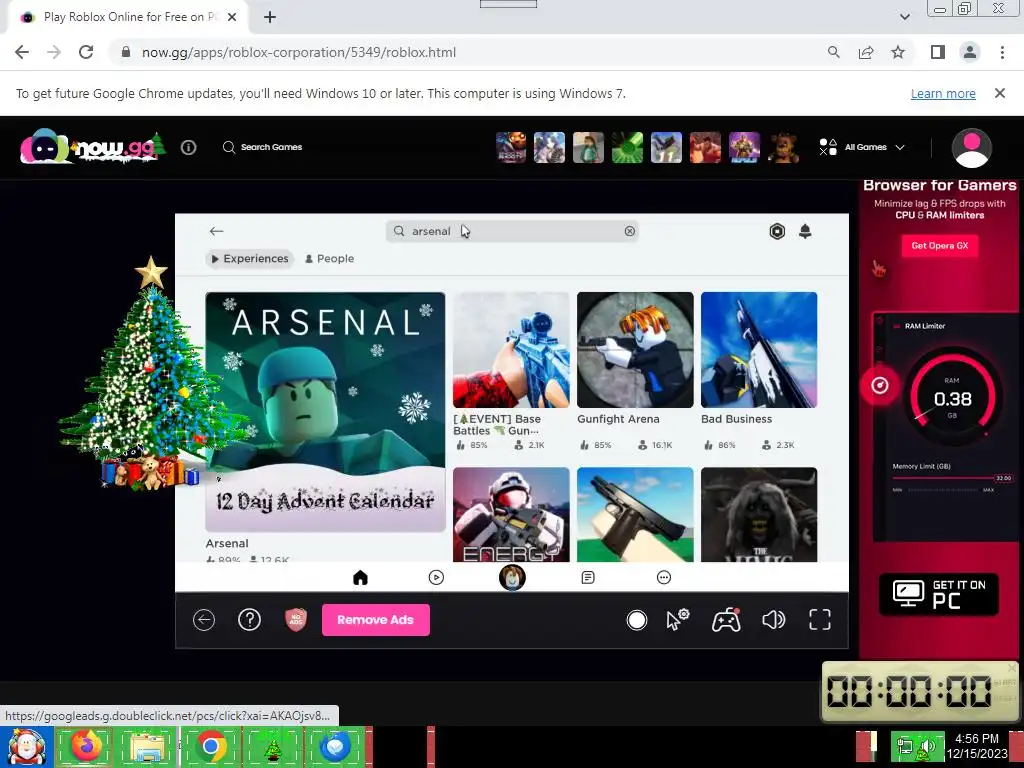The image size is (1024, 768).
Task: Open the Freddy bear game icon in header
Action: 783,147
